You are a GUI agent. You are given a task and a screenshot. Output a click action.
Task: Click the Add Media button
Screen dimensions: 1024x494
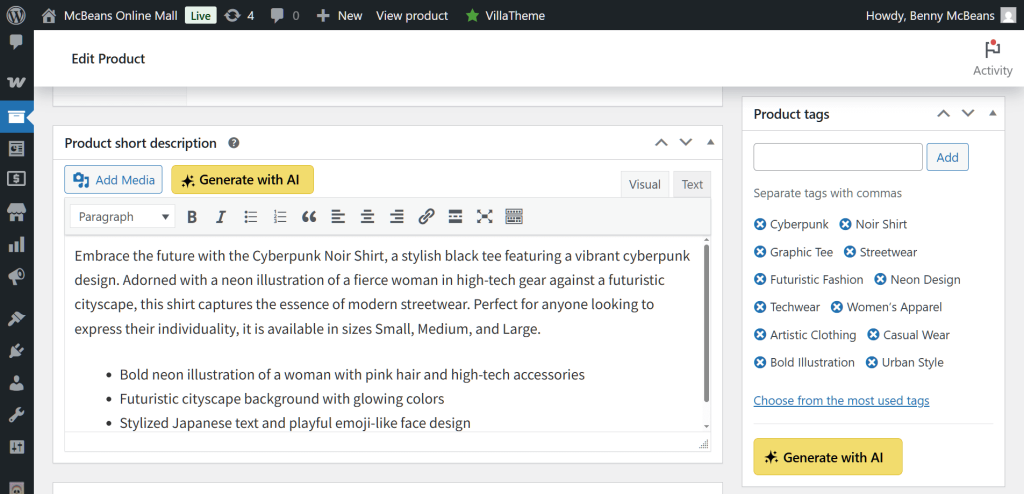(x=113, y=180)
